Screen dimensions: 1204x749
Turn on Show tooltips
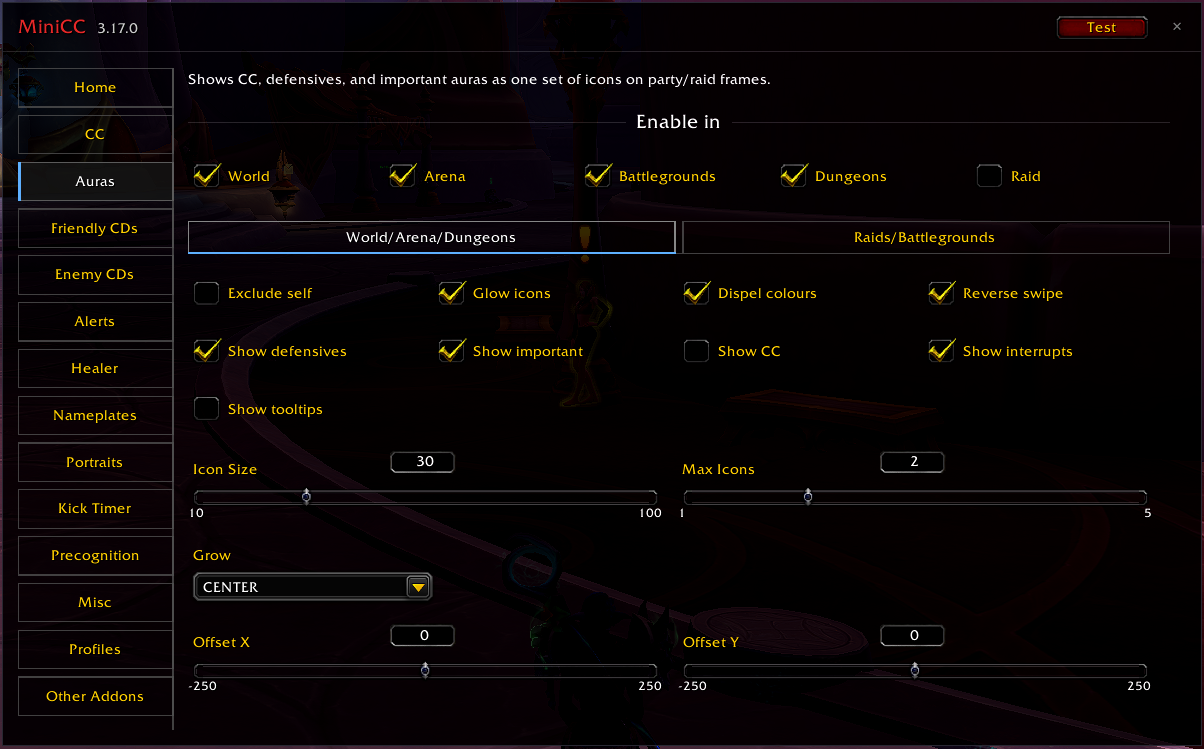click(x=207, y=409)
